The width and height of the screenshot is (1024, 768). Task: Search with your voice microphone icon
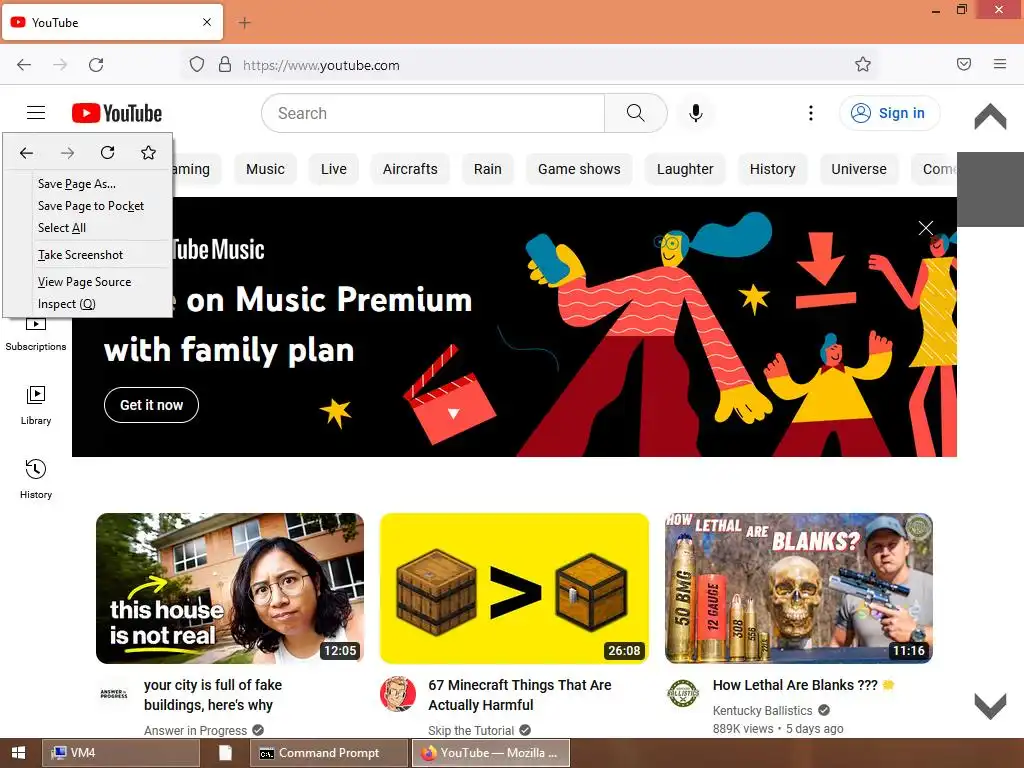tap(696, 113)
